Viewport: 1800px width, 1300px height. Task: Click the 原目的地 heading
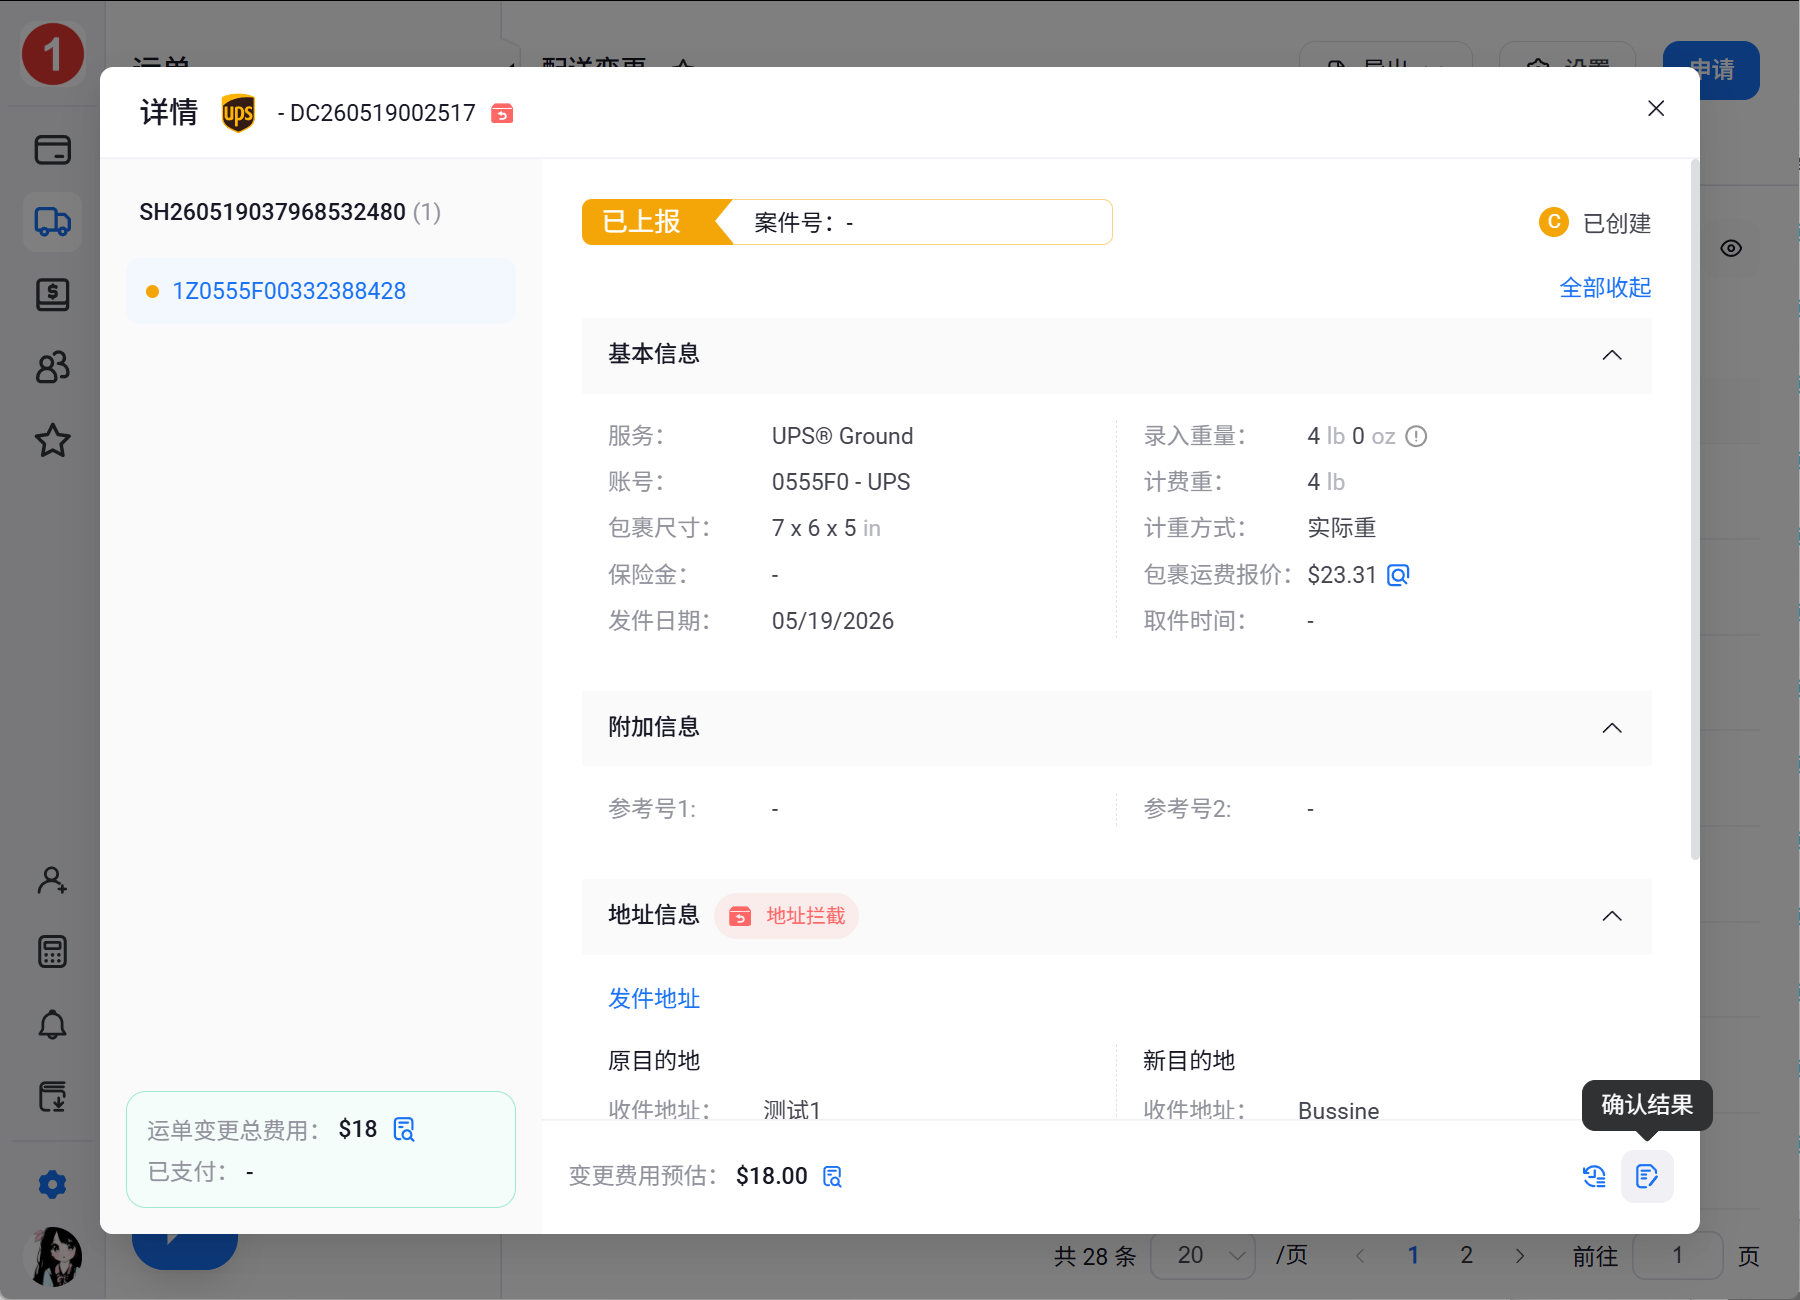point(654,1060)
